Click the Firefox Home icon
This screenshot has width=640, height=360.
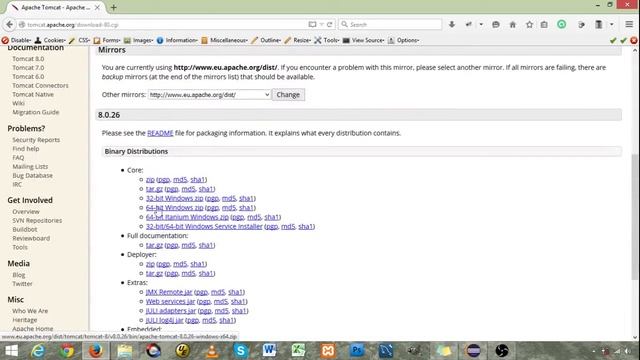coord(513,24)
